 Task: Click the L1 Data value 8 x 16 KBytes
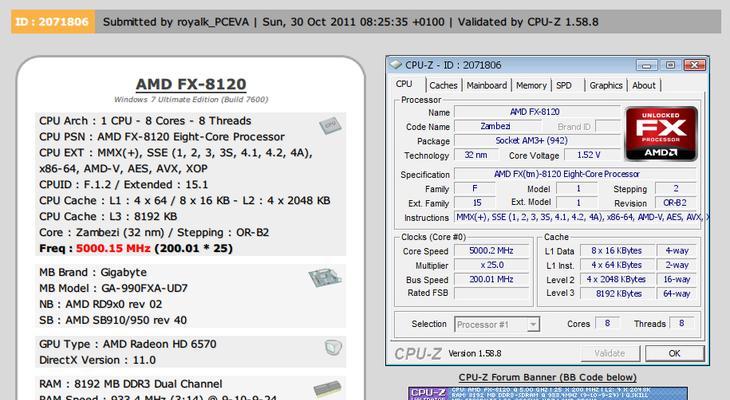616,251
